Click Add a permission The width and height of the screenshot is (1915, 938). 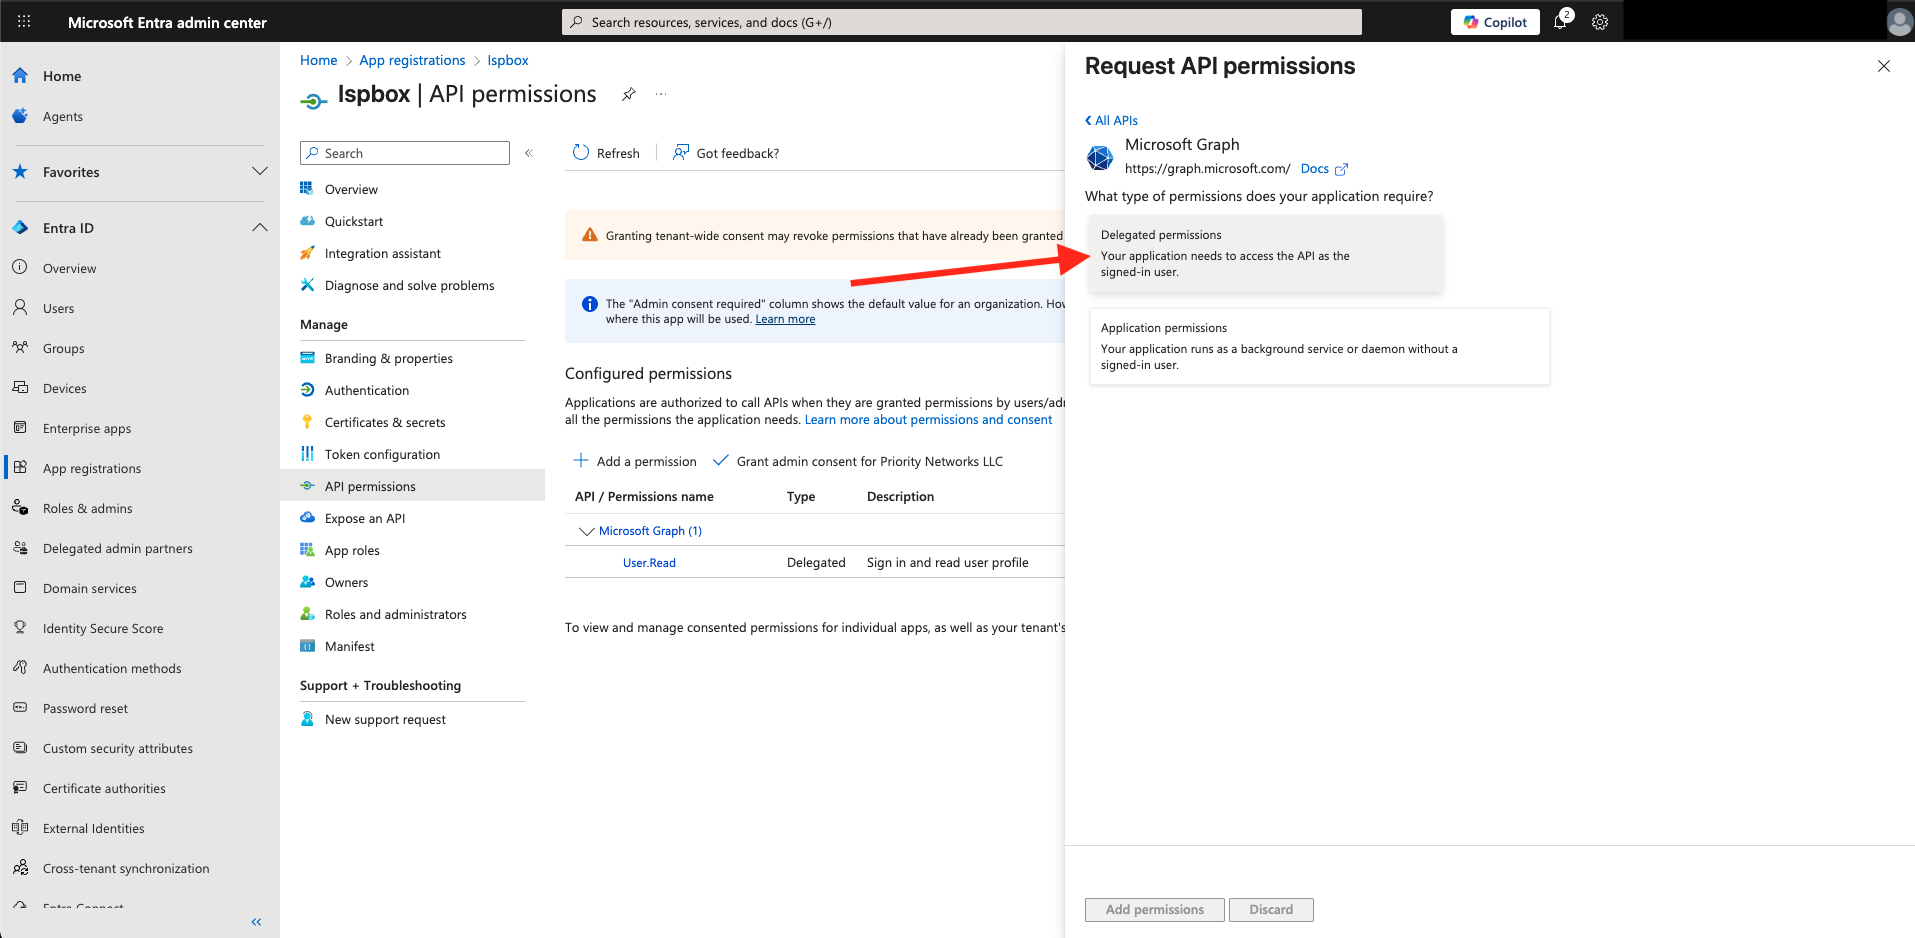point(635,461)
